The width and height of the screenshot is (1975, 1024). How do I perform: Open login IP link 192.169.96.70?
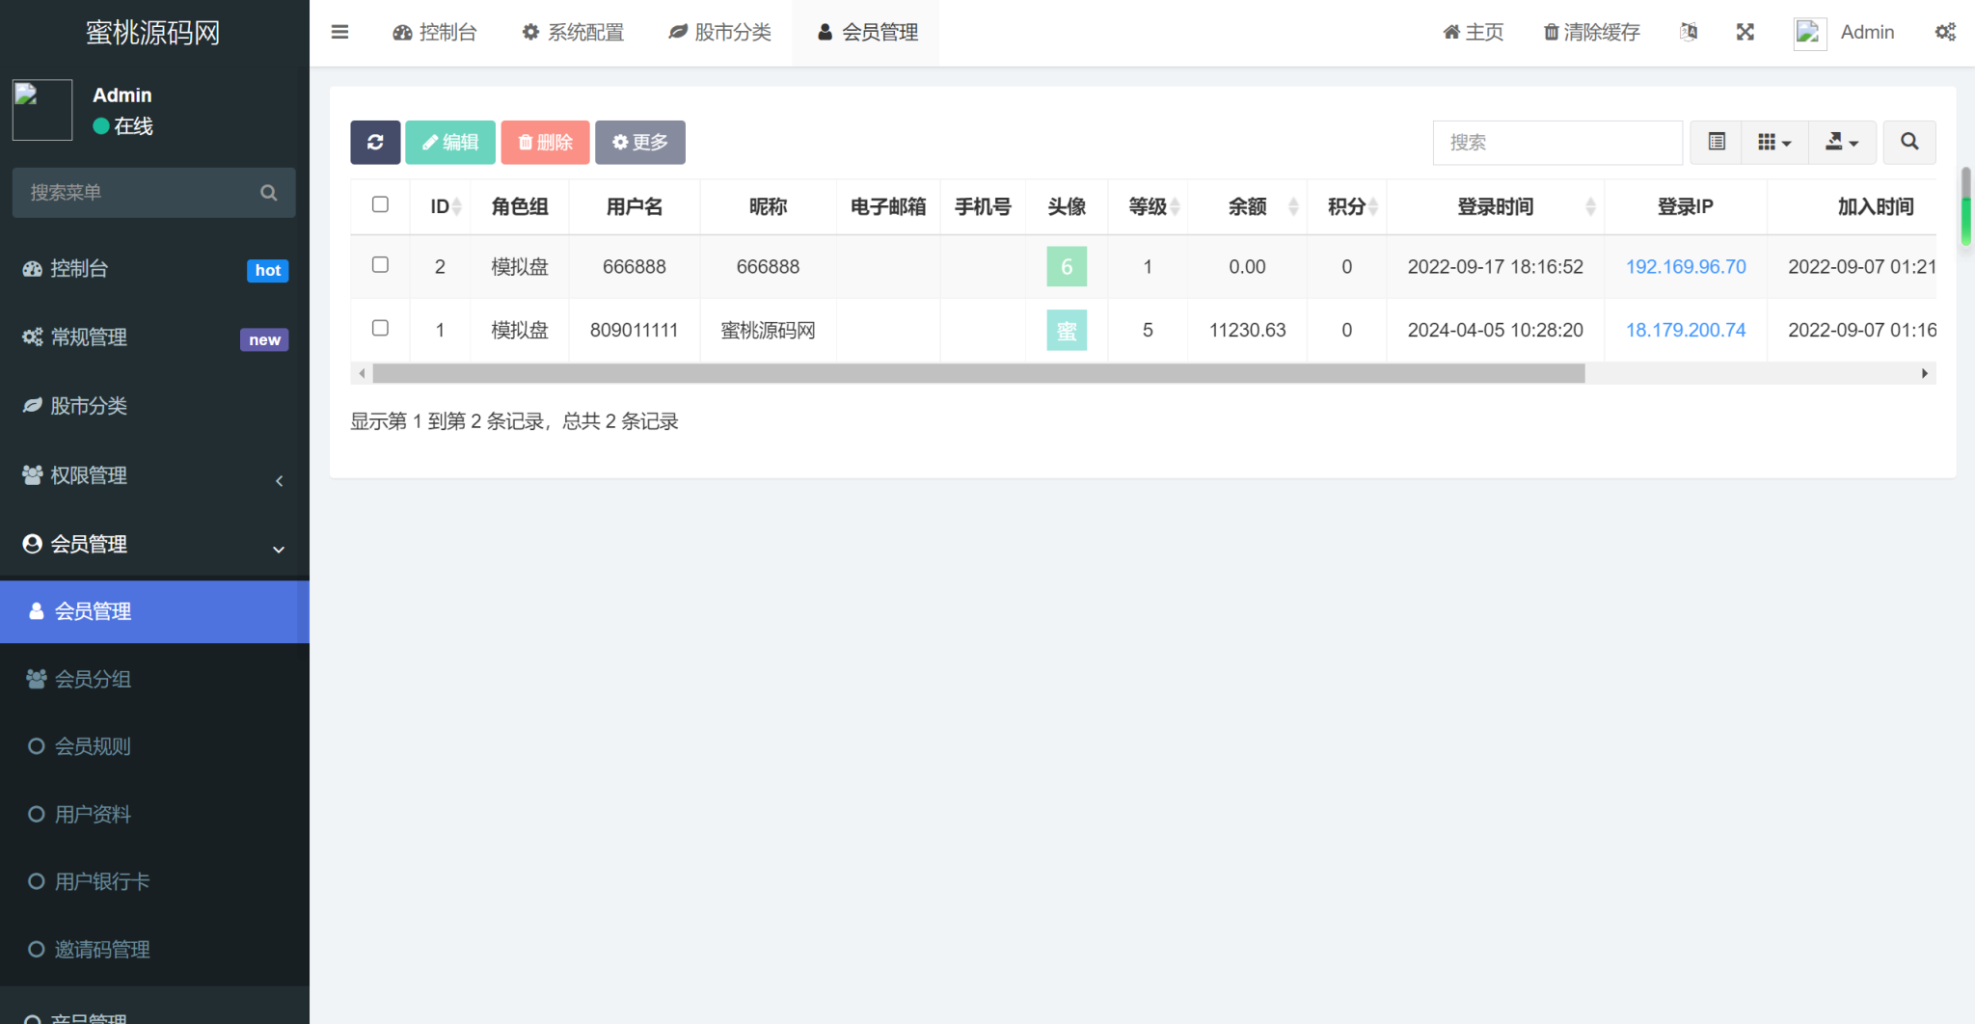1686,266
